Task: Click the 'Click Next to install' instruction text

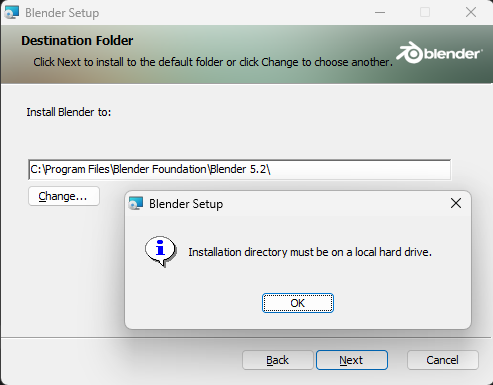Action: (x=213, y=62)
